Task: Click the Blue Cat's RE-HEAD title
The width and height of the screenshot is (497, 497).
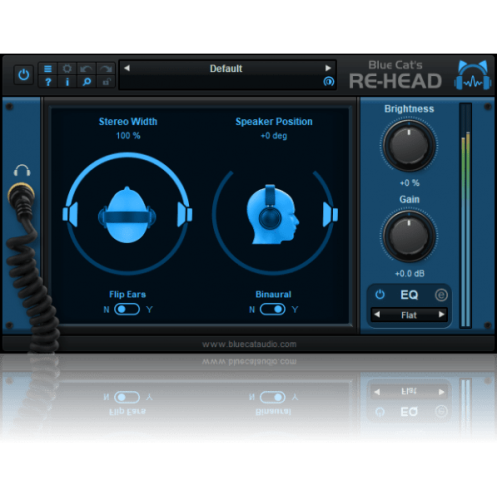Action: pyautogui.click(x=395, y=75)
